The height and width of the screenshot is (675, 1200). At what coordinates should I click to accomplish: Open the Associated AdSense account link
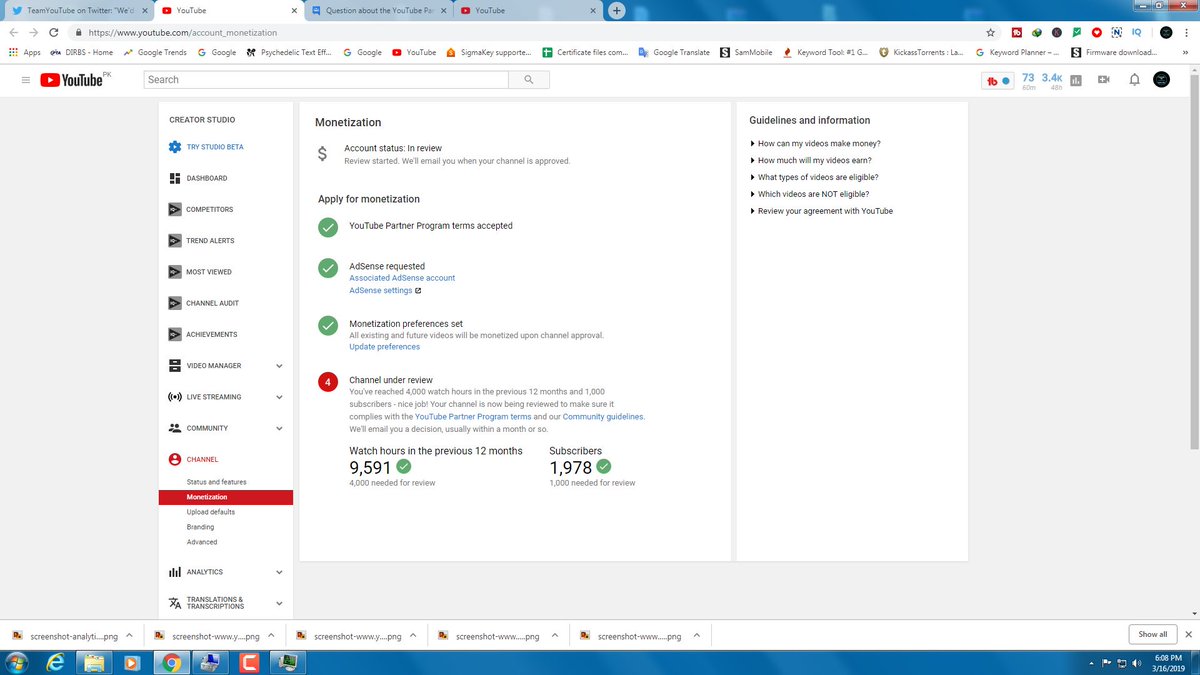[402, 278]
